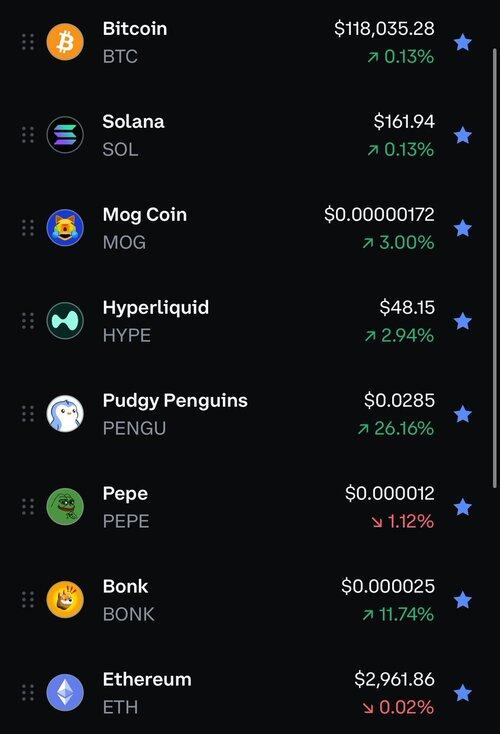Open the Hyperliquid logo icon
Viewport: 500px width, 734px height.
click(x=65, y=321)
